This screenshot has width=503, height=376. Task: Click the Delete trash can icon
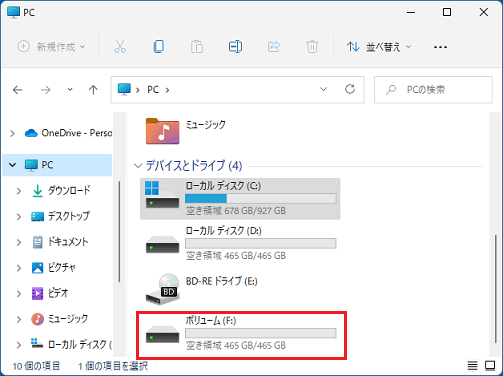[x=312, y=47]
